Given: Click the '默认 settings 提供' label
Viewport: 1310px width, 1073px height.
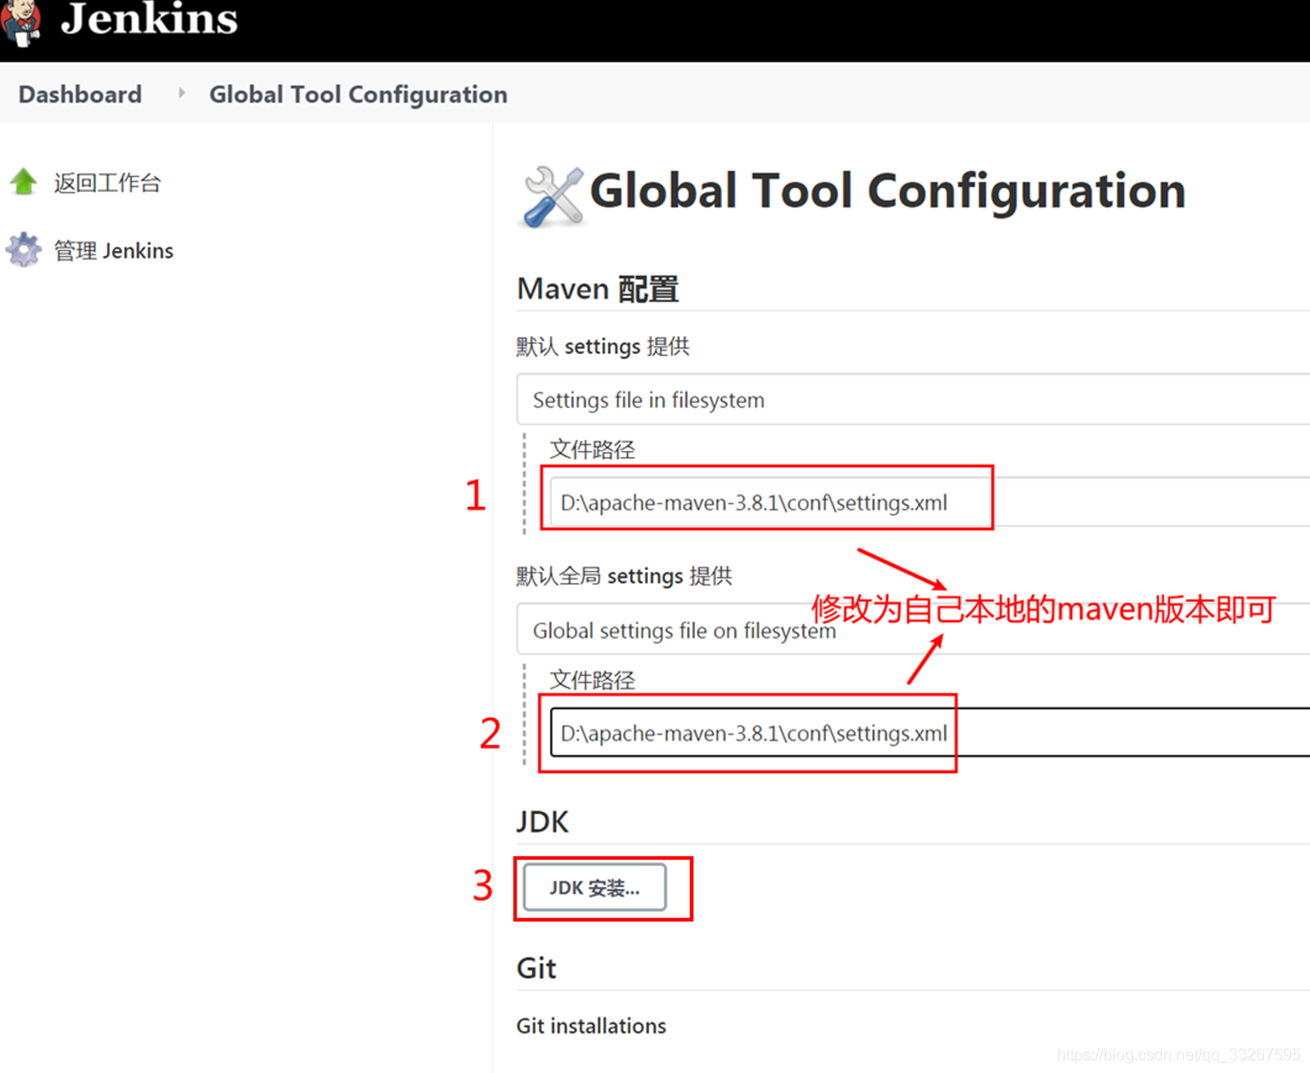Looking at the screenshot, I should click(602, 347).
